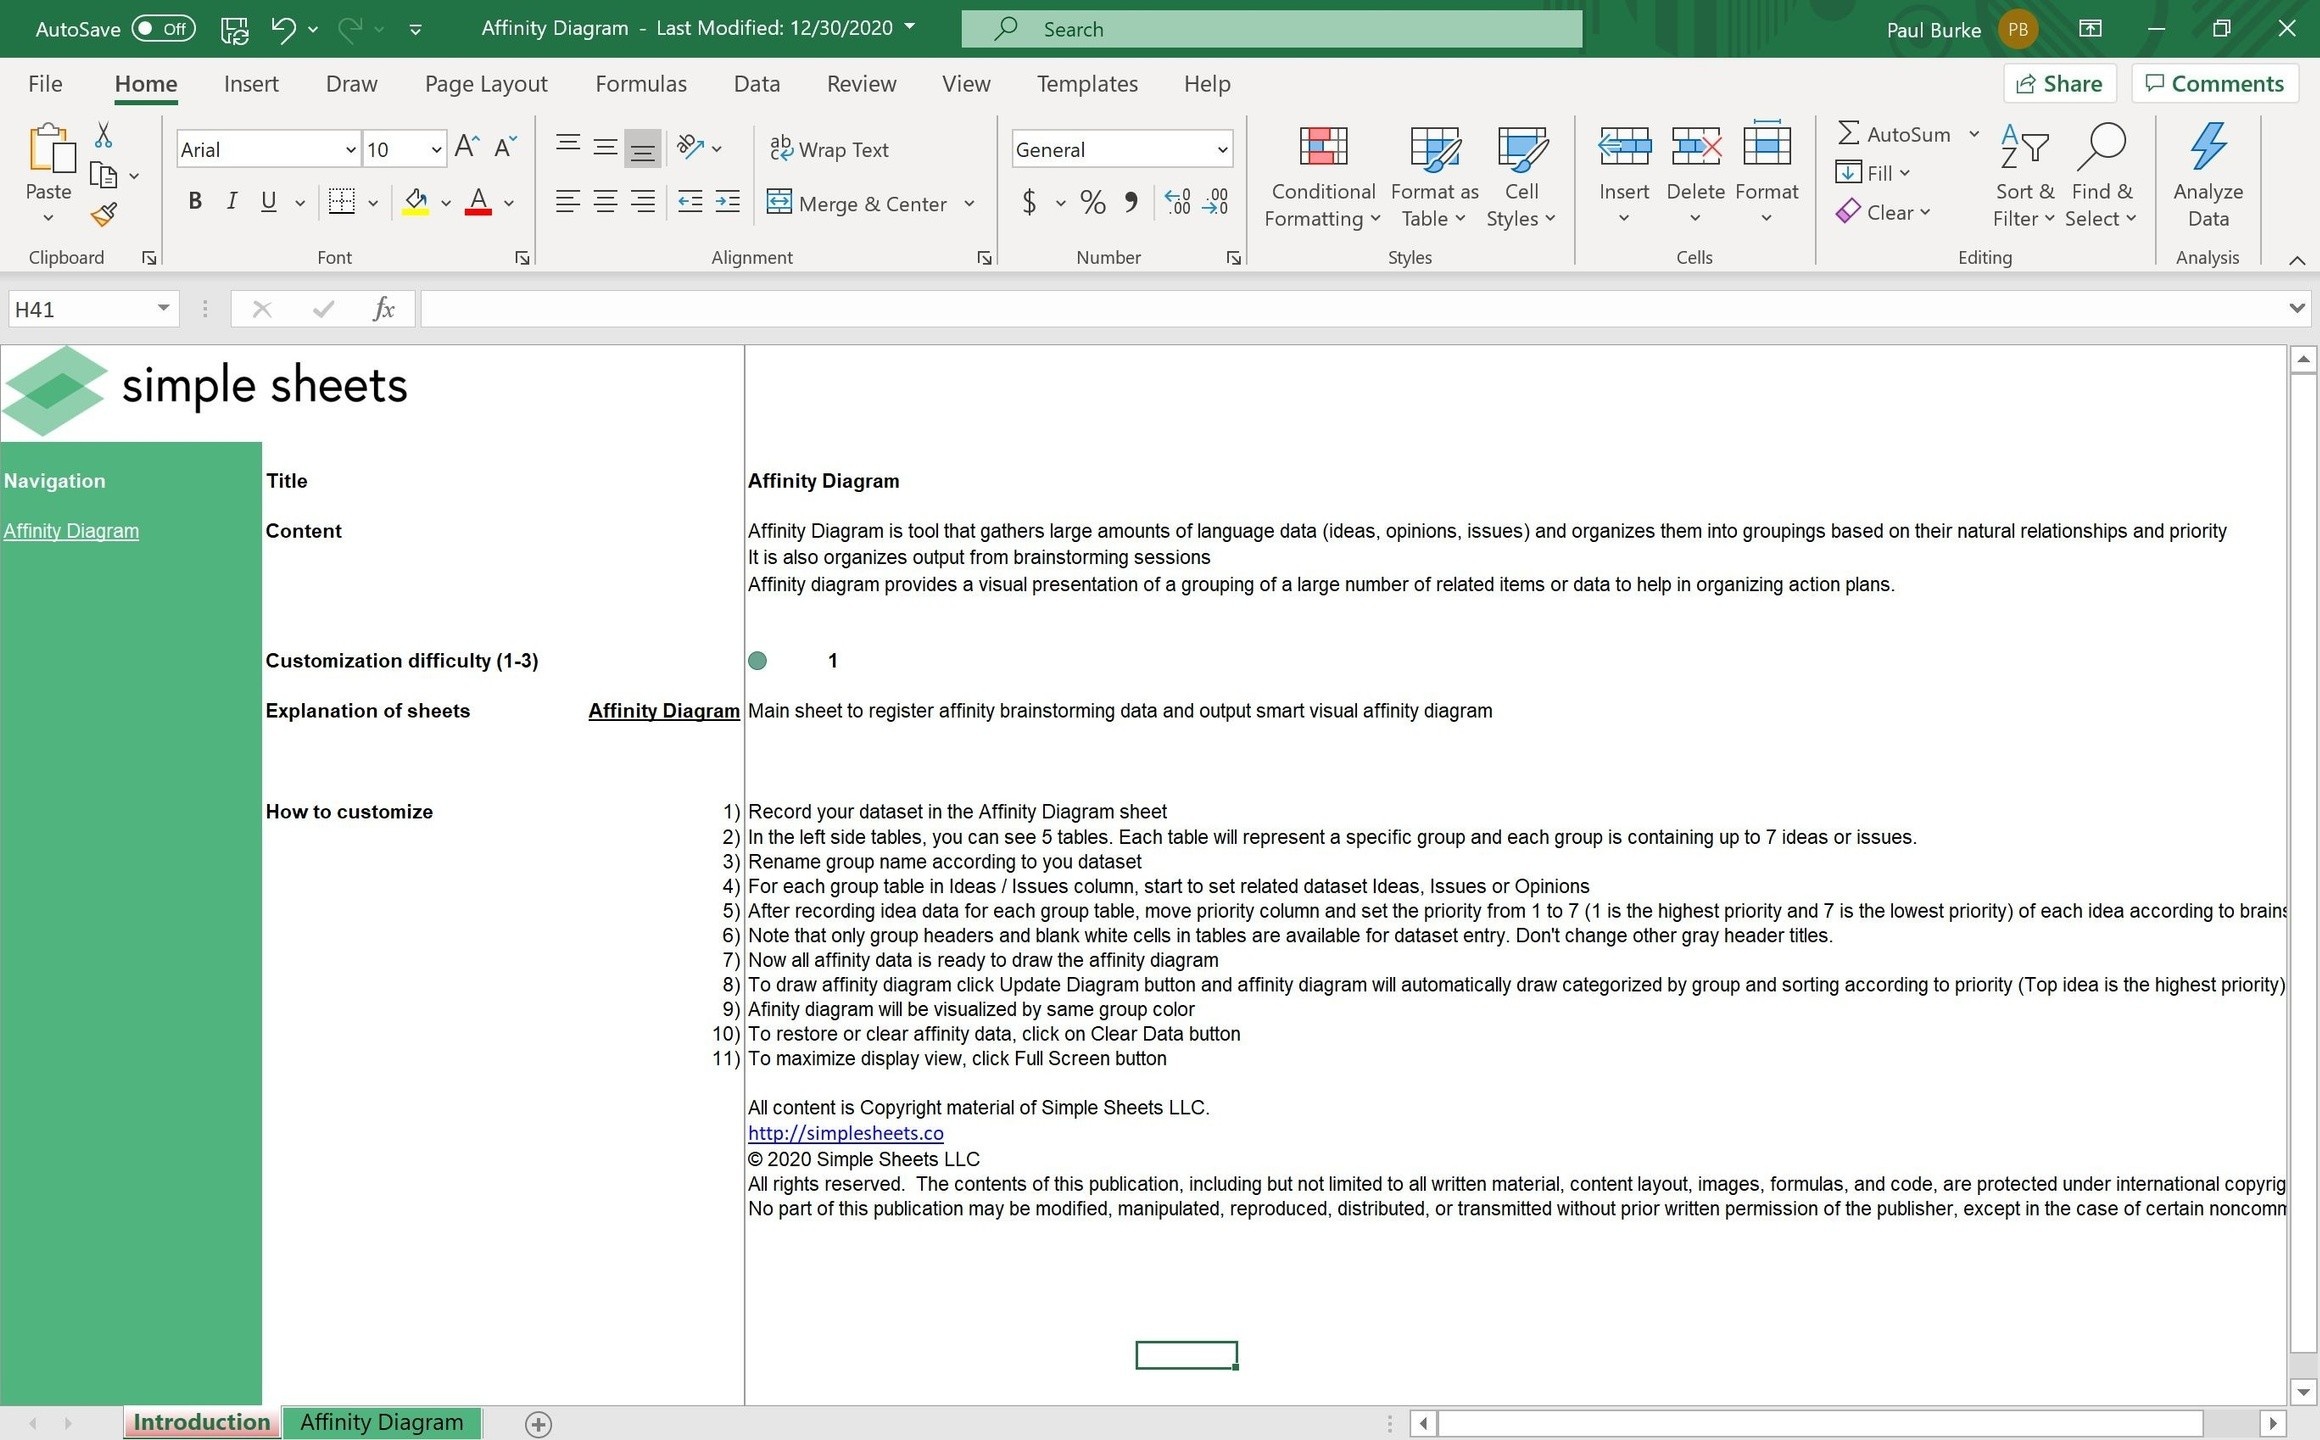This screenshot has width=2320, height=1440.
Task: Toggle Wrap Text option
Action: (x=829, y=149)
